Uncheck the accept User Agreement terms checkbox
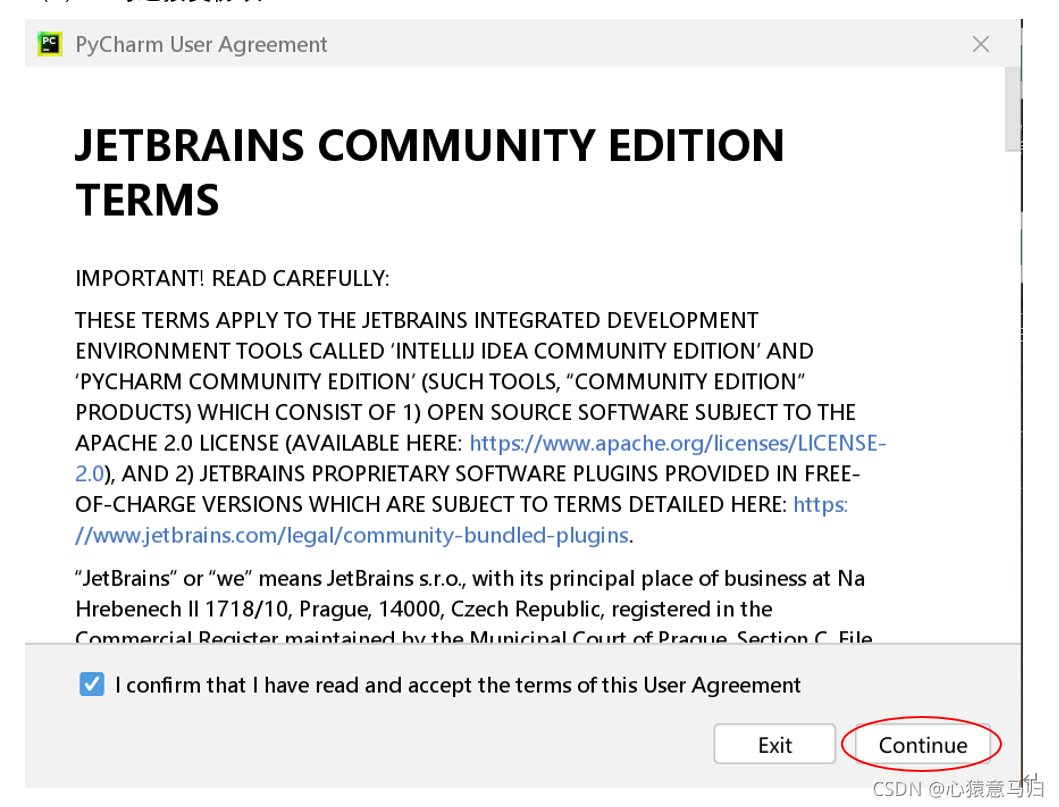The image size is (1059, 807). tap(91, 684)
